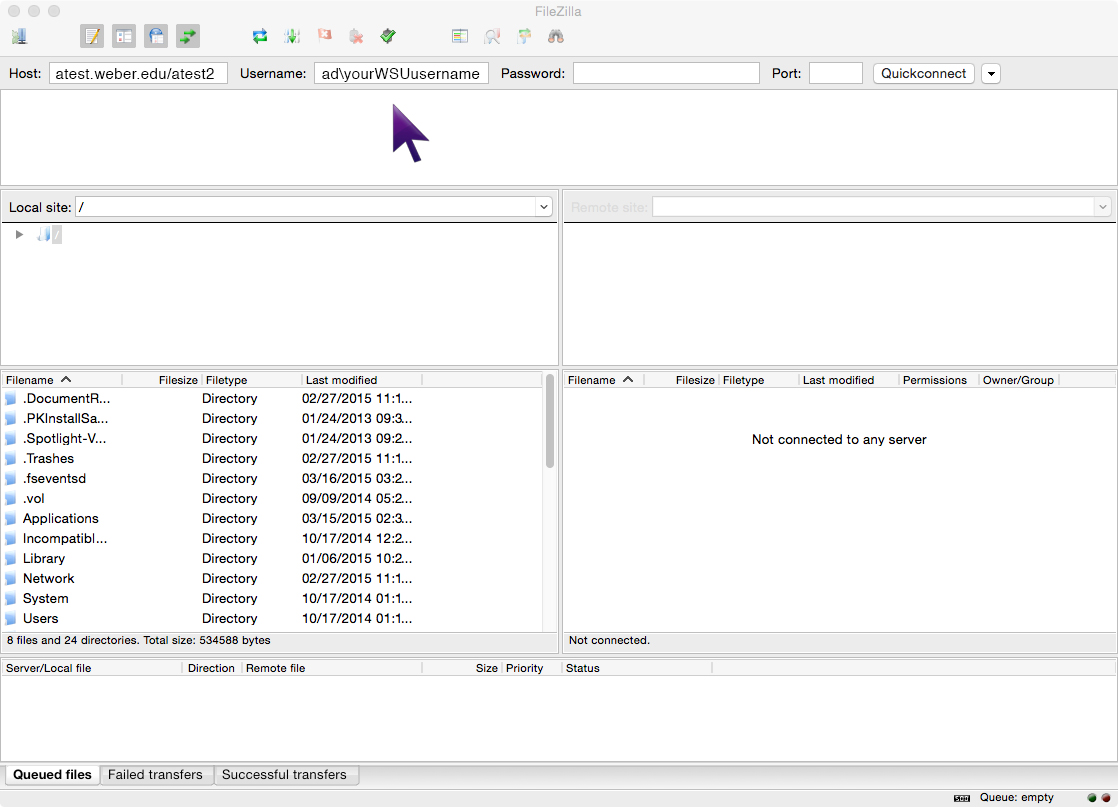Click the binoculars file search icon
The height and width of the screenshot is (807, 1118).
(556, 36)
